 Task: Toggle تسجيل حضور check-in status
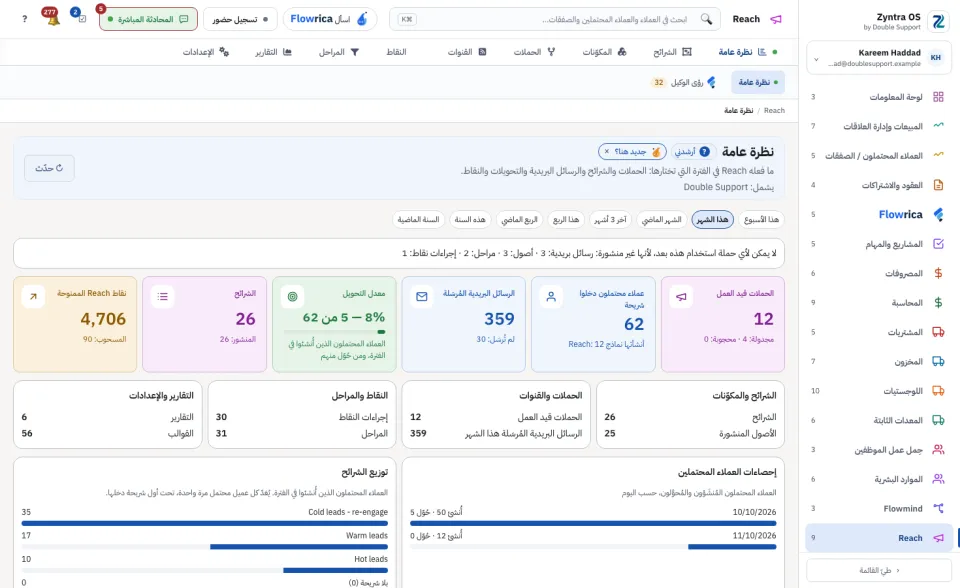pos(240,19)
